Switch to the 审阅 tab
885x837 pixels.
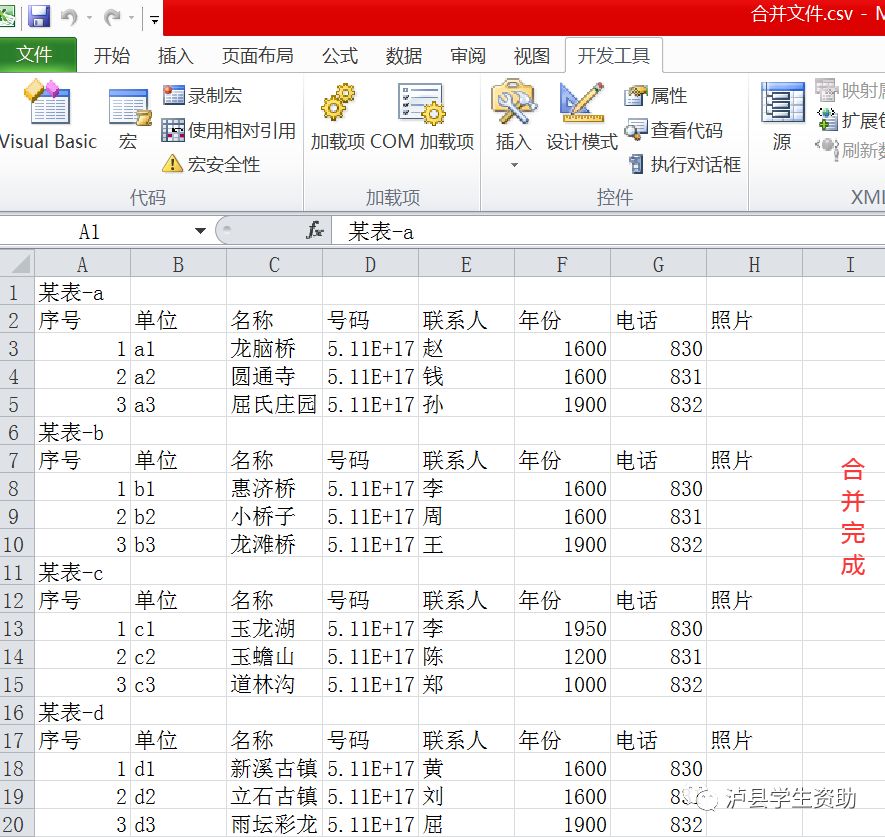[468, 55]
